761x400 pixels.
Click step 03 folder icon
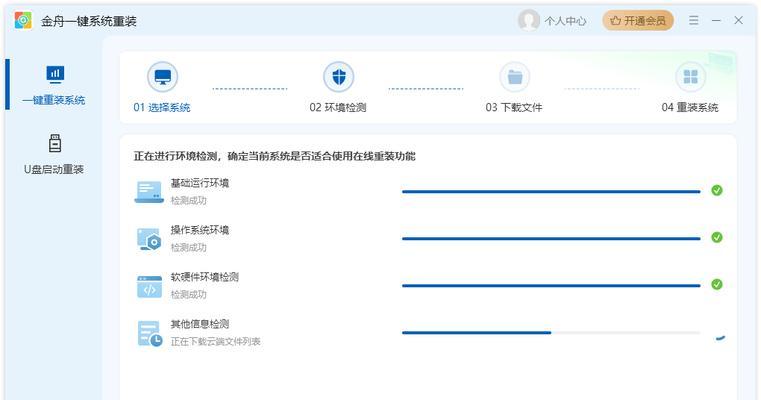[514, 77]
